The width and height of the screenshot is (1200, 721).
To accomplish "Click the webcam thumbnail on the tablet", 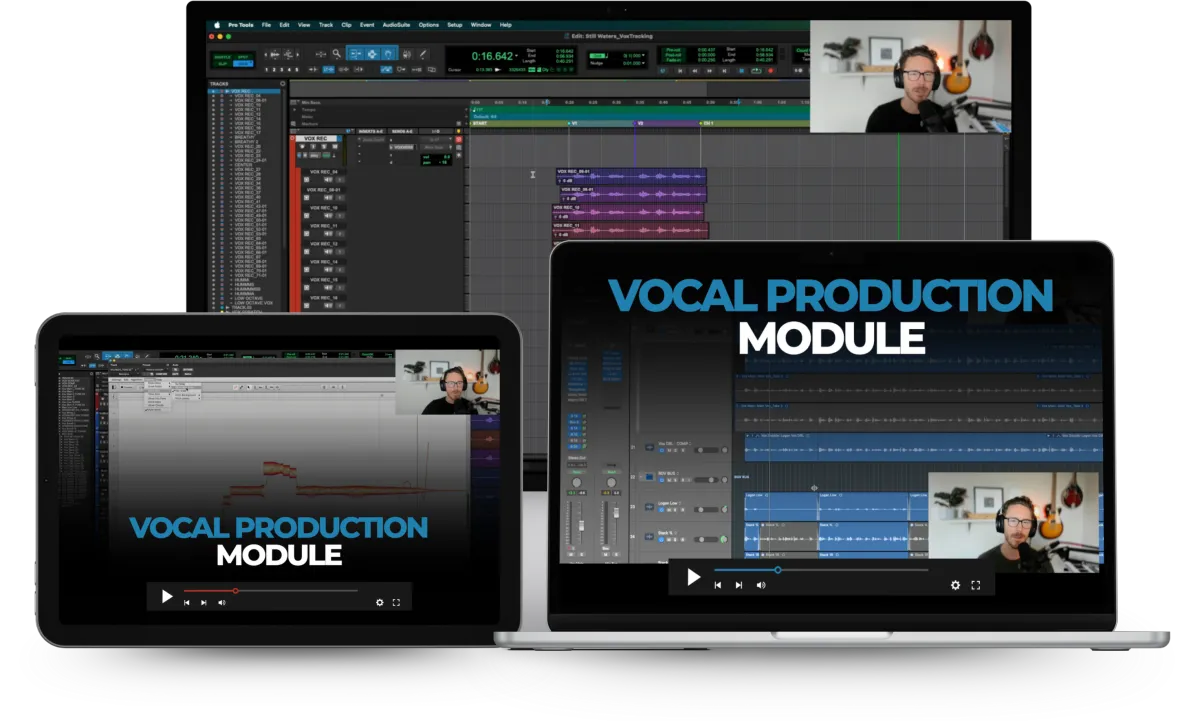I will 446,382.
